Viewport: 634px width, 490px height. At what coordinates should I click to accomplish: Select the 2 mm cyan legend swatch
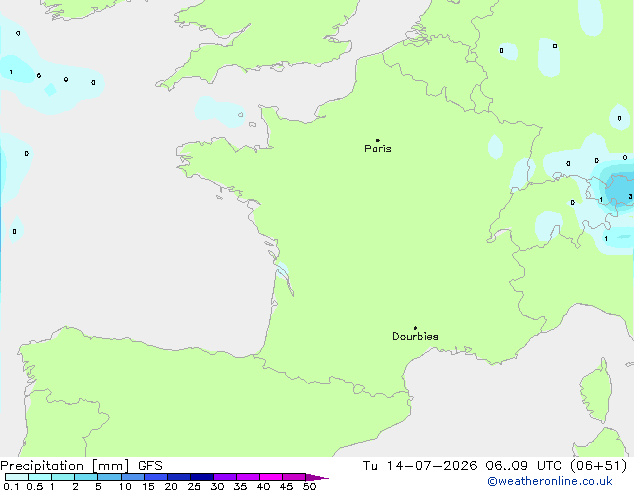tap(86, 477)
